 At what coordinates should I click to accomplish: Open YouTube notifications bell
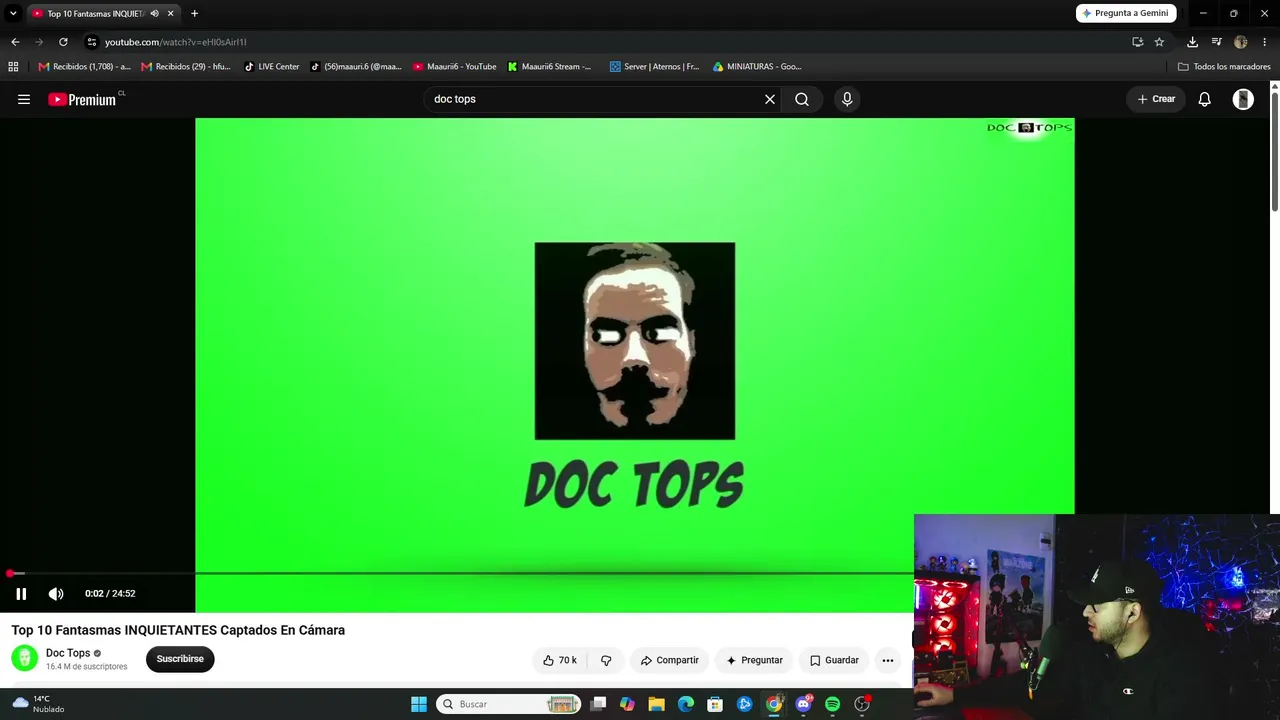tap(1205, 99)
